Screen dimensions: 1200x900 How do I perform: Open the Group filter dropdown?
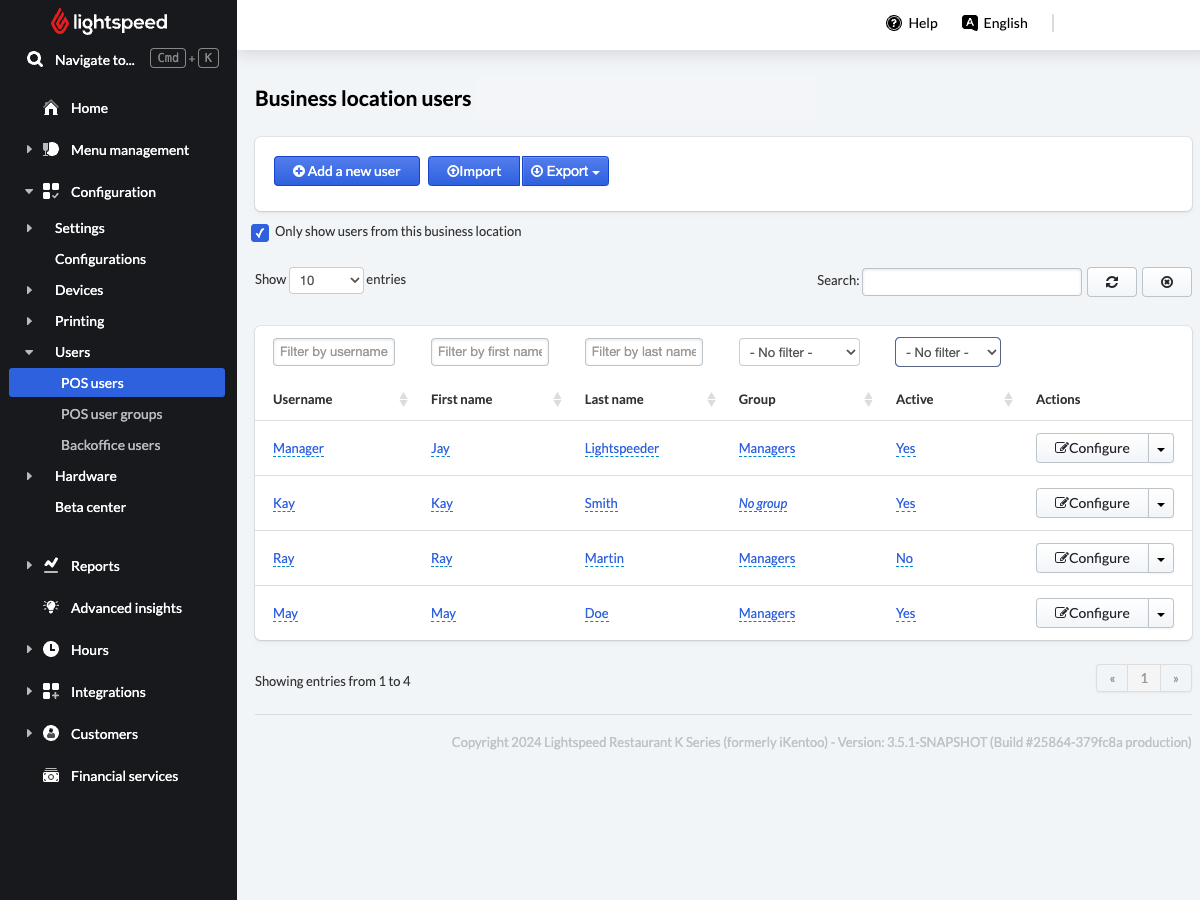(x=799, y=352)
